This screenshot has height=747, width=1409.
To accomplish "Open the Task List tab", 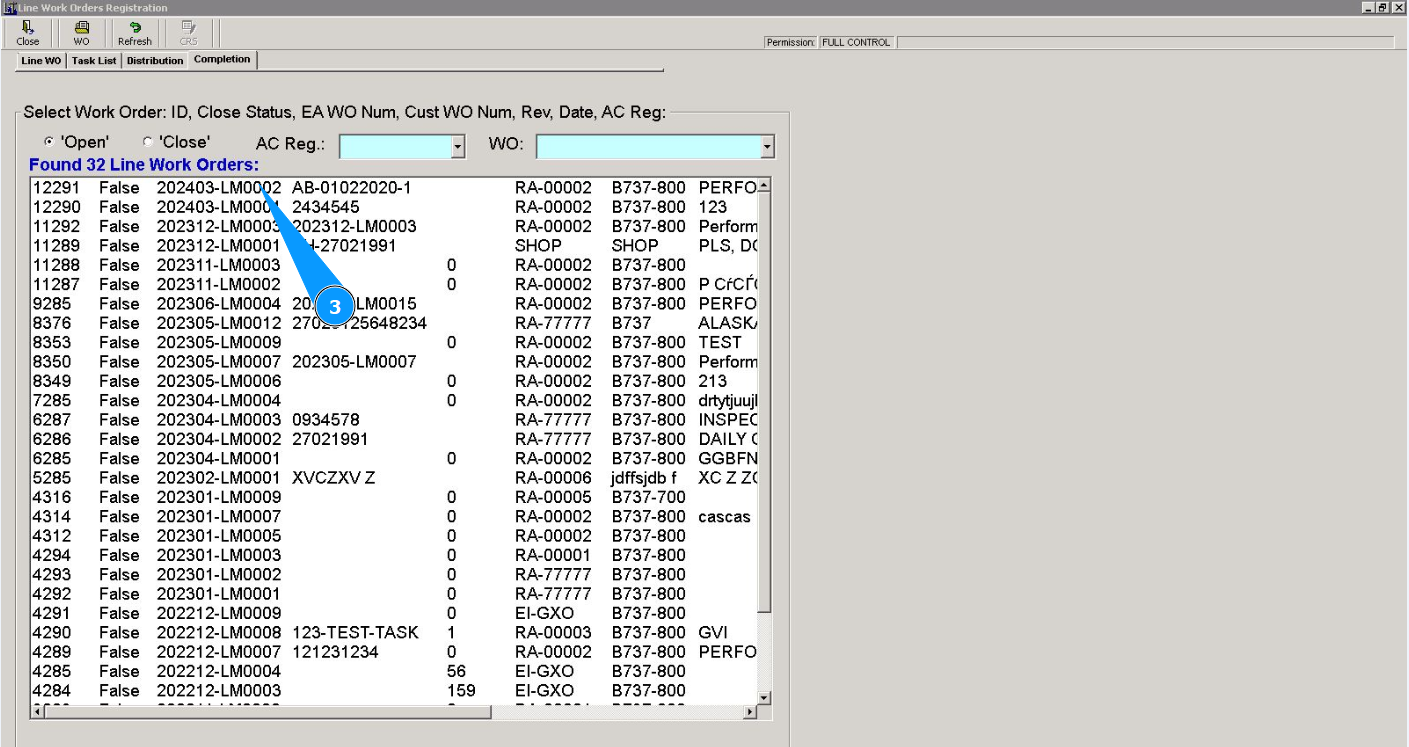I will 94,61.
